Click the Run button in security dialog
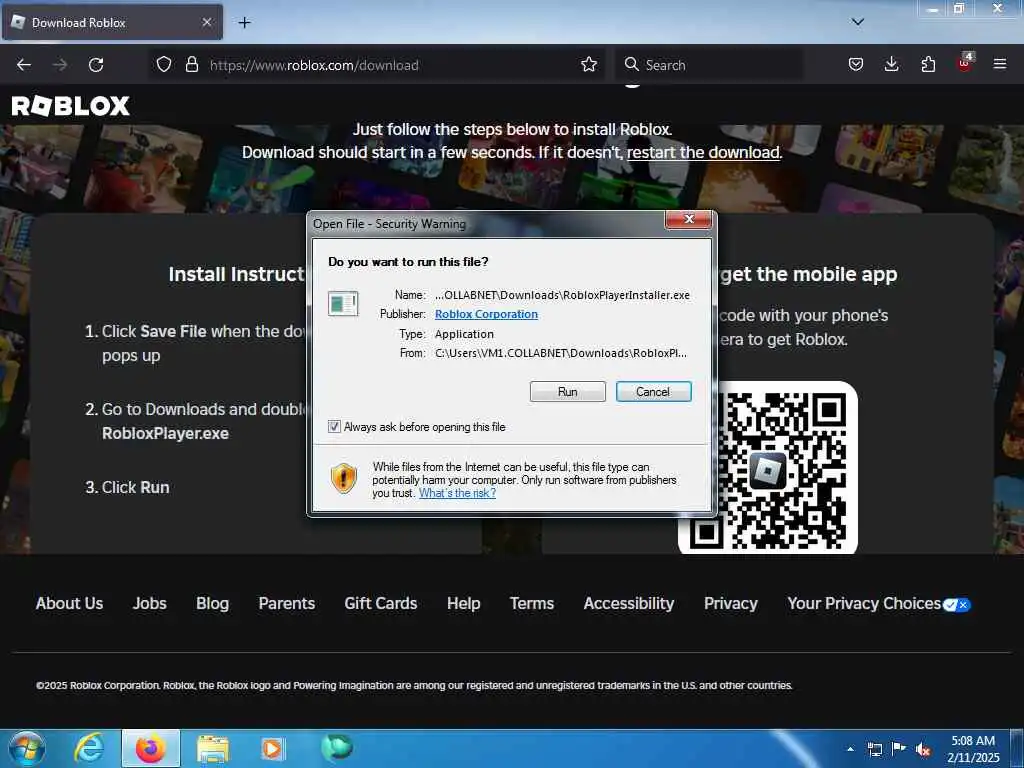This screenshot has height=768, width=1024. pos(568,391)
